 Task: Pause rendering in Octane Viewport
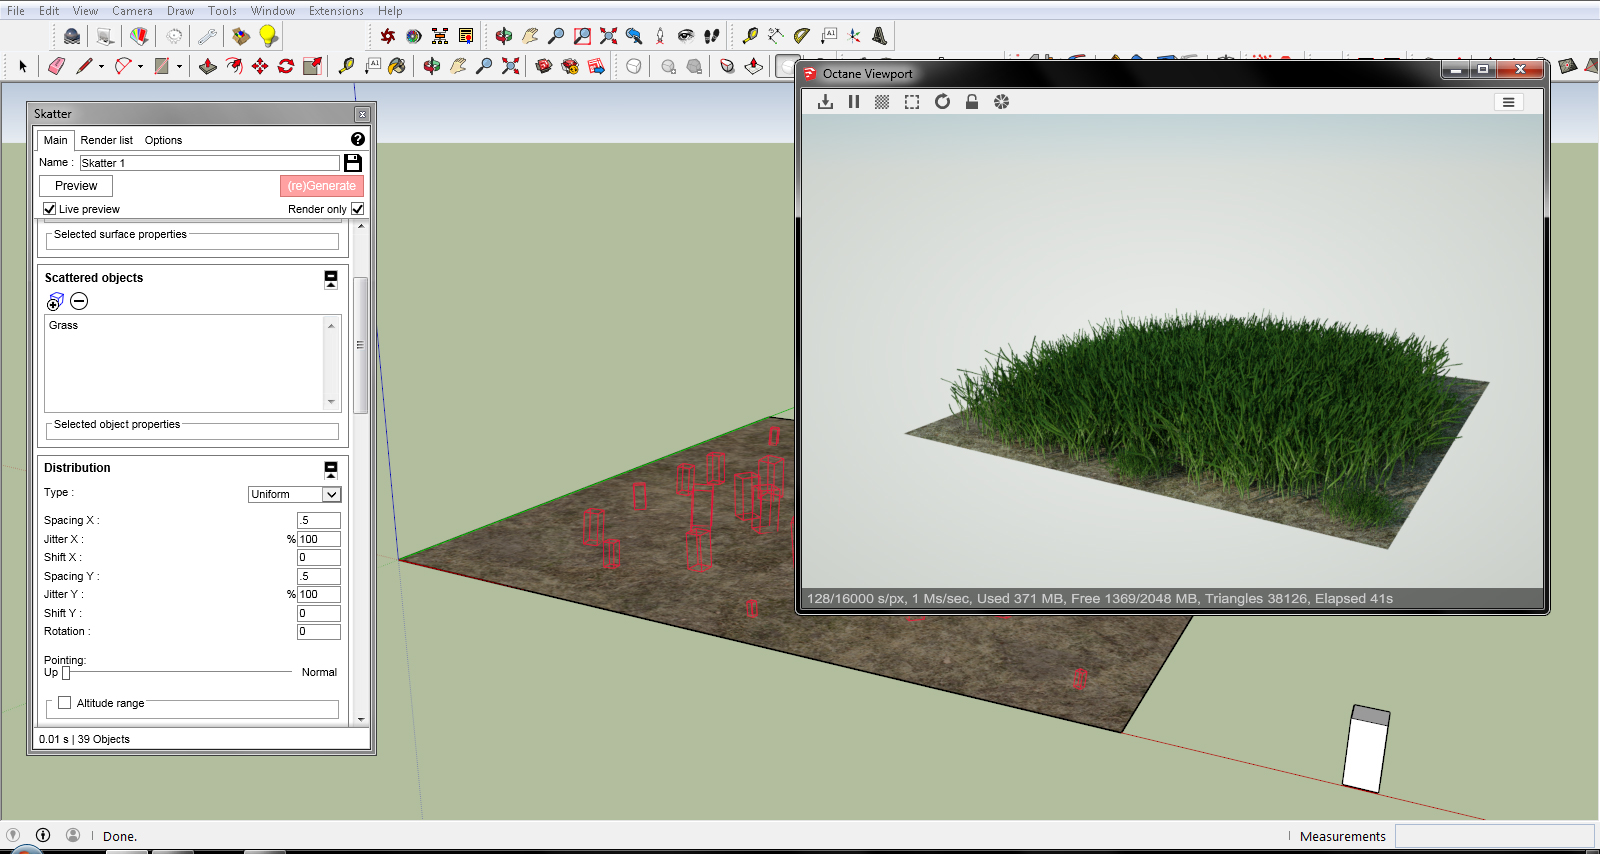pos(854,102)
